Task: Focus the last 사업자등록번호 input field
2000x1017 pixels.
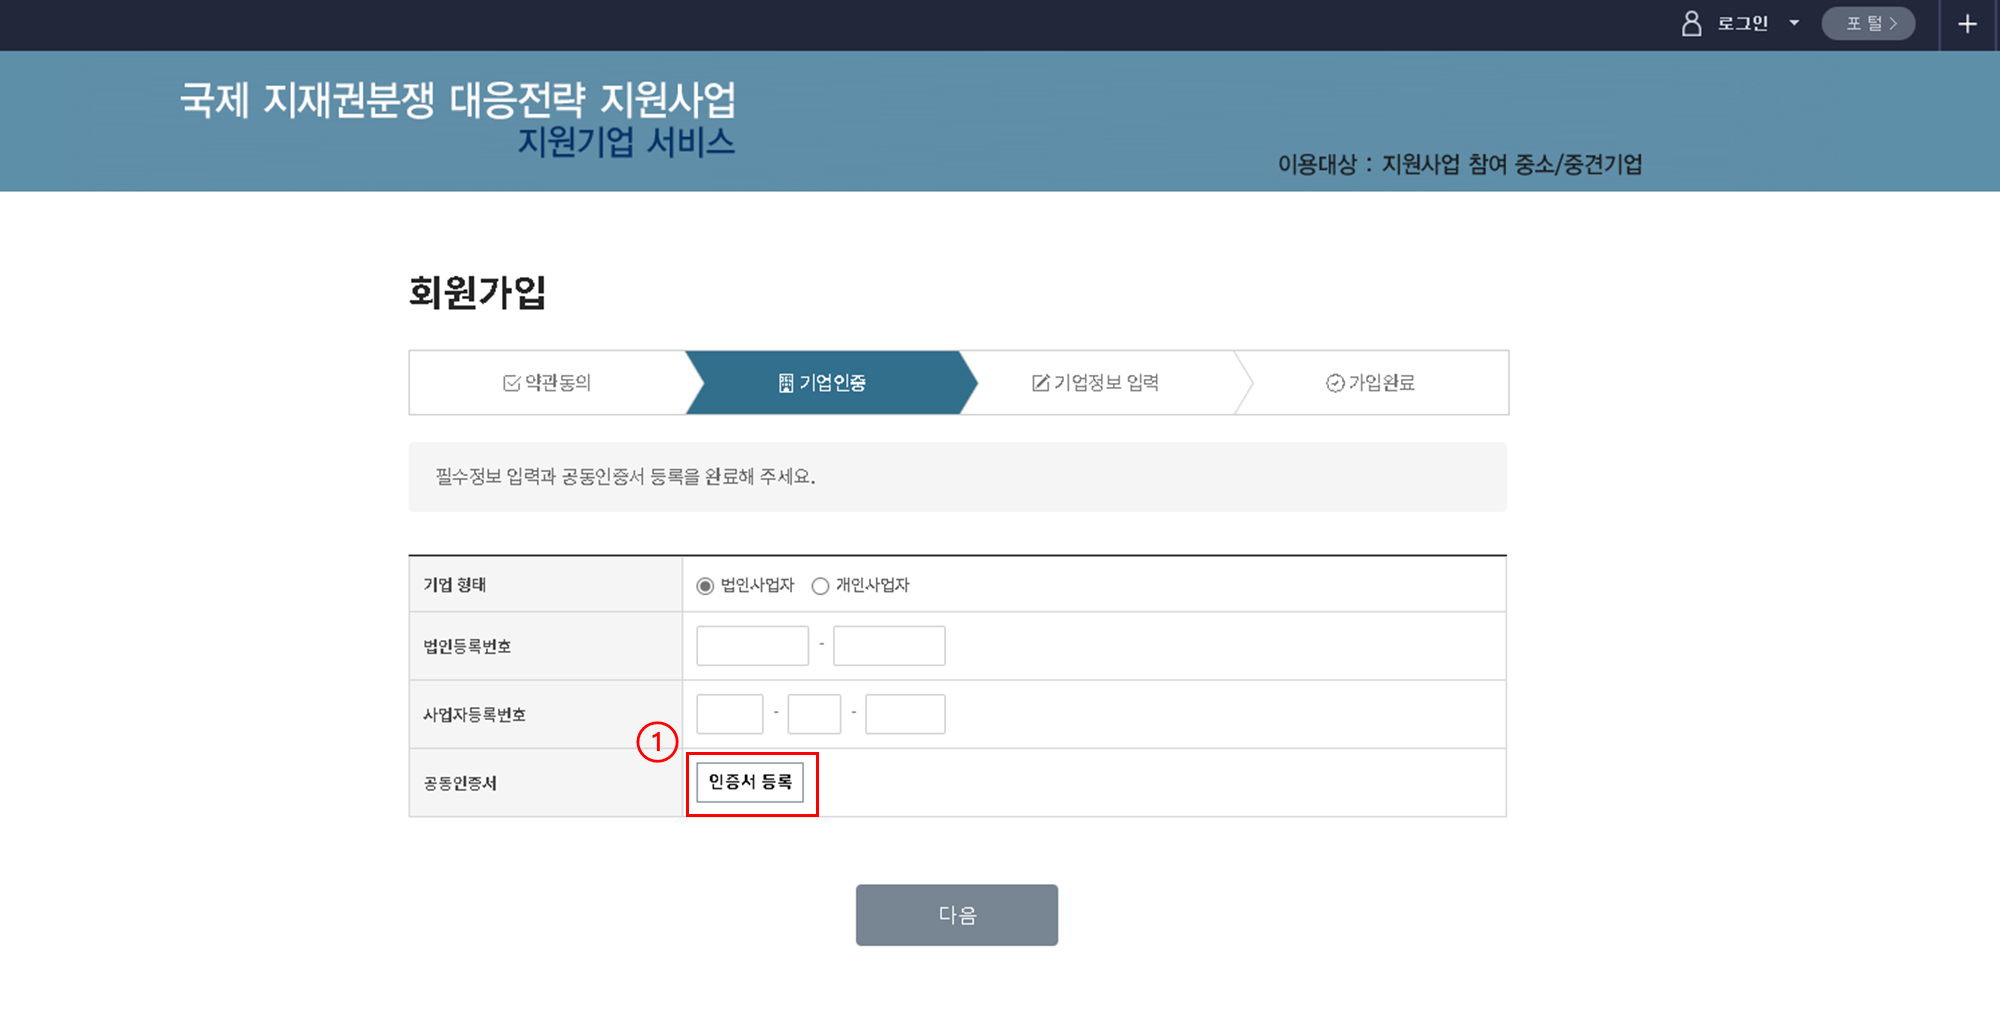Action: pyautogui.click(x=905, y=714)
